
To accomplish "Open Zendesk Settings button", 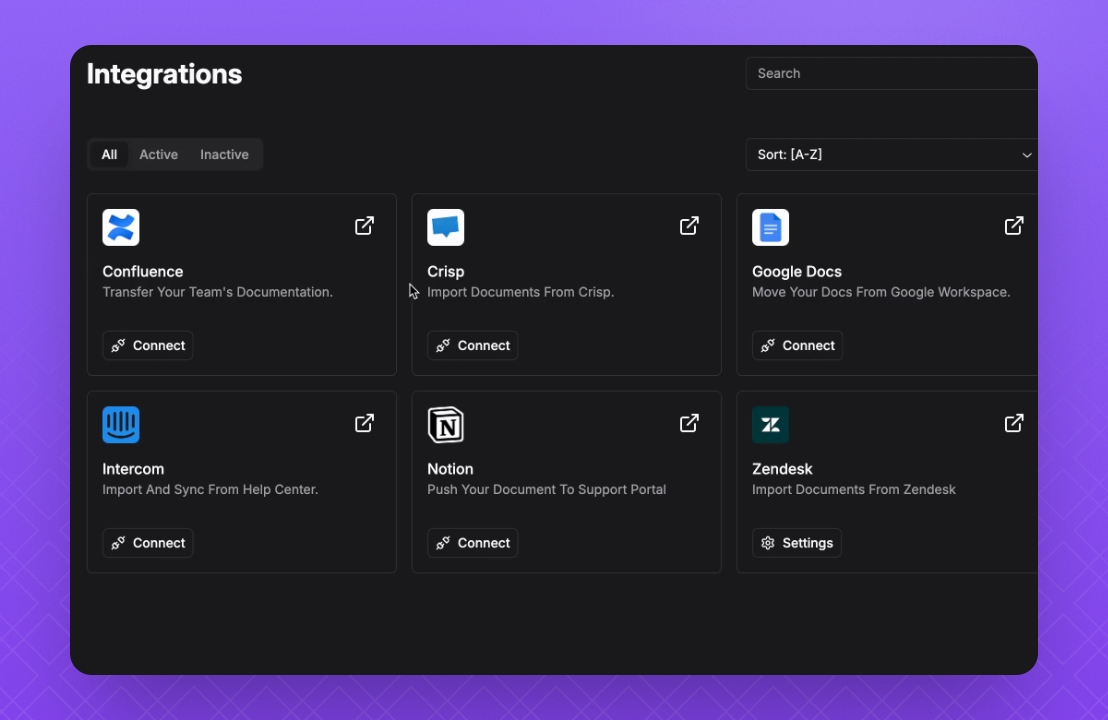I will [797, 543].
